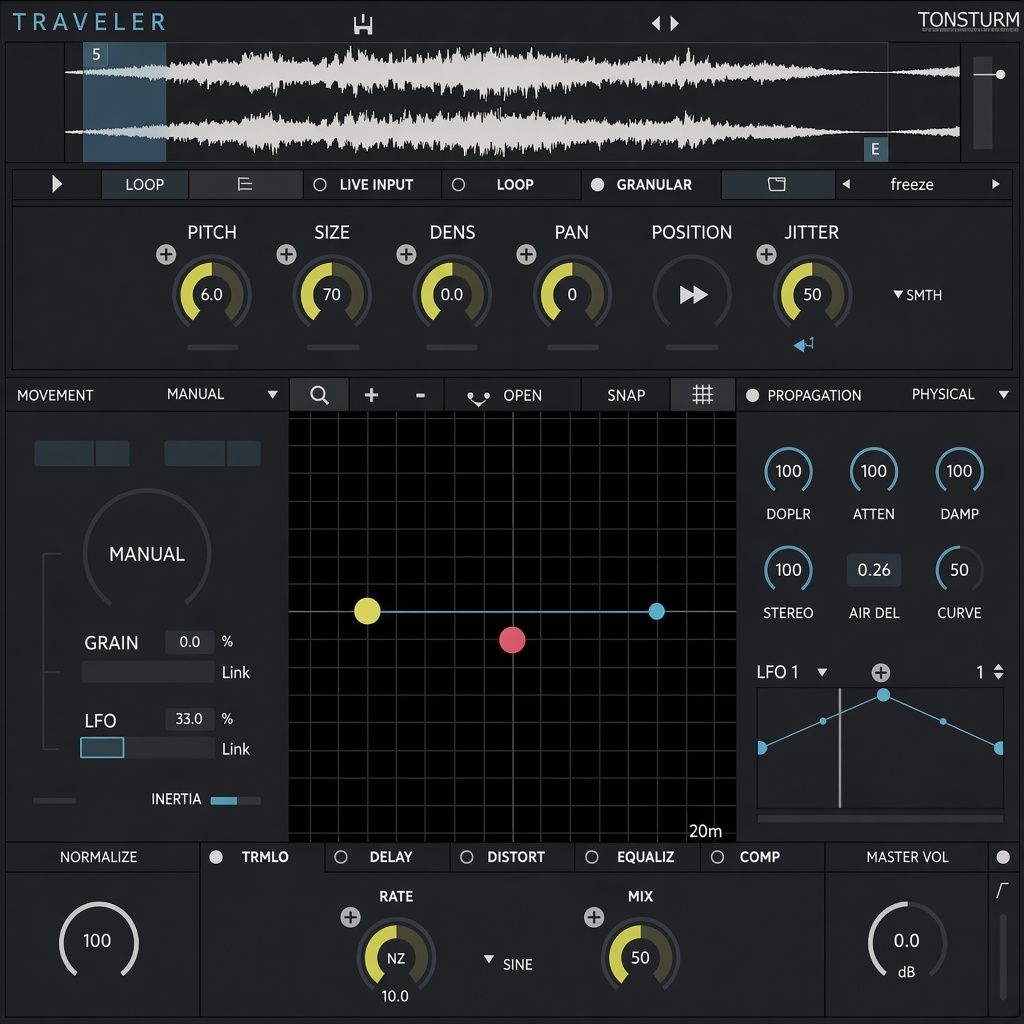Open the PHYSICAL propagation dropdown
This screenshot has width=1024, height=1024.
(960, 394)
